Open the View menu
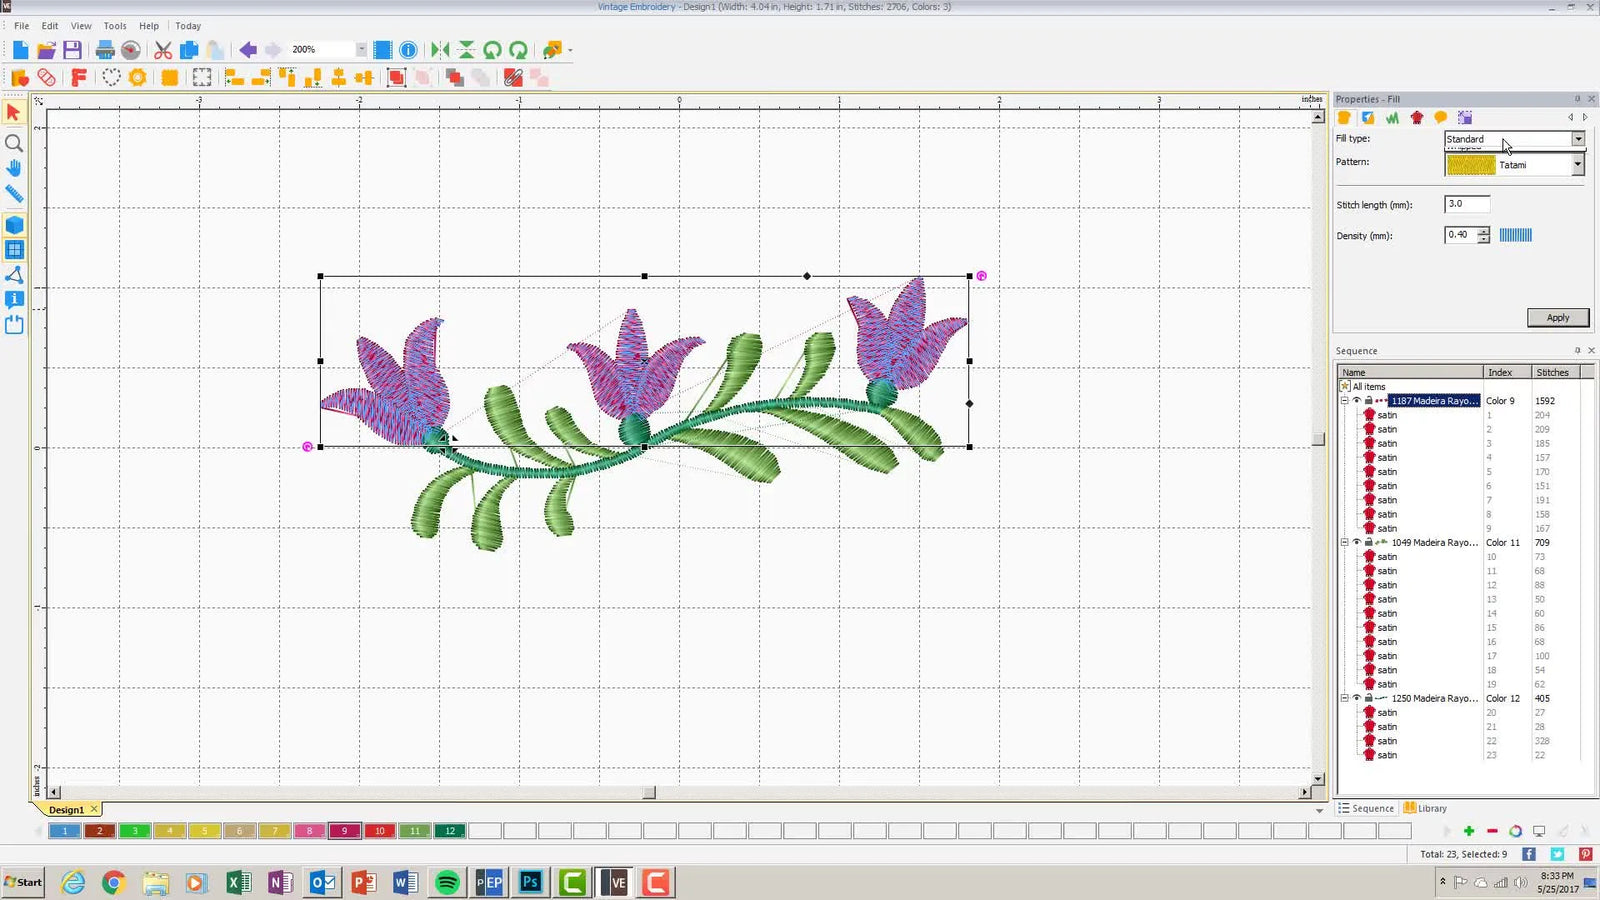 coord(81,26)
